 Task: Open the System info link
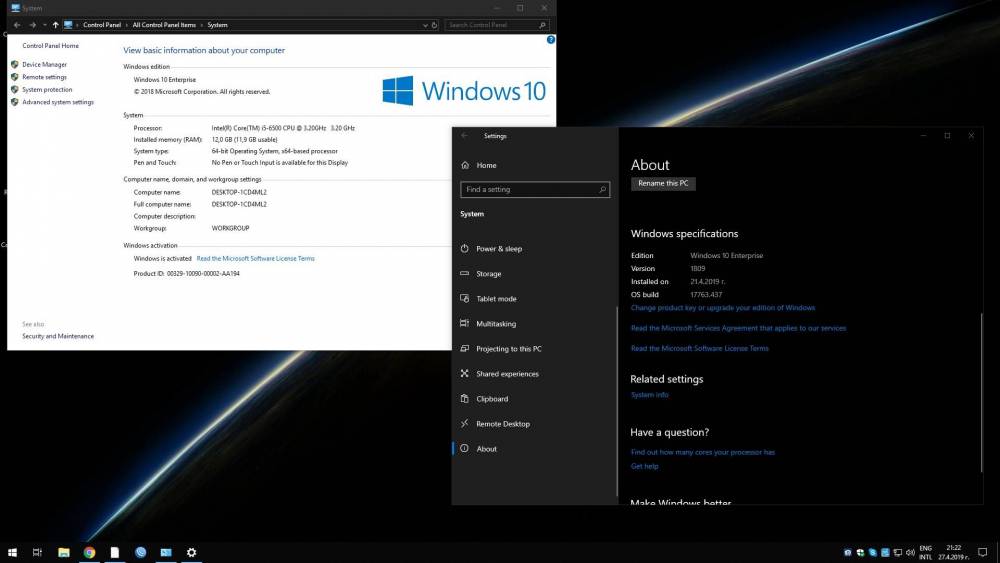649,395
